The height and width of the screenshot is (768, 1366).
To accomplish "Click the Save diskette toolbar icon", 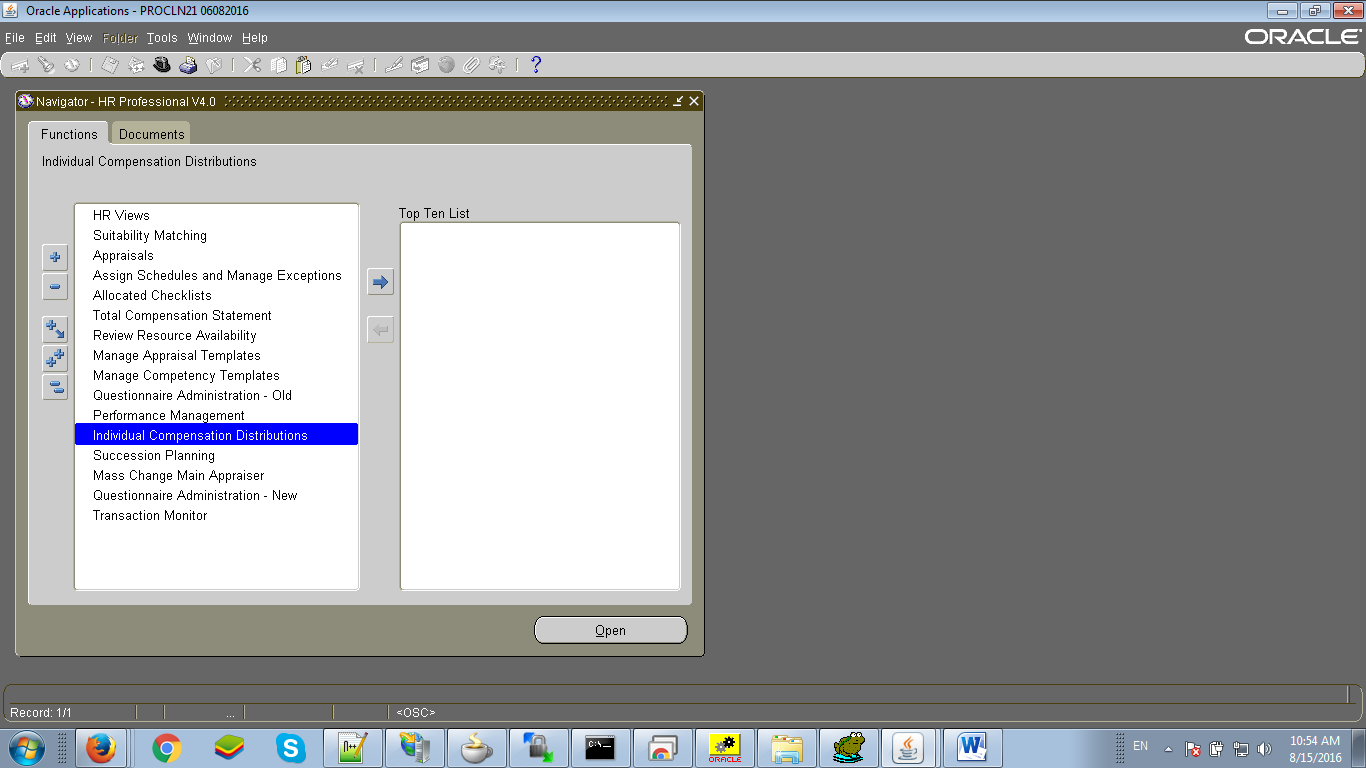I will coord(110,65).
